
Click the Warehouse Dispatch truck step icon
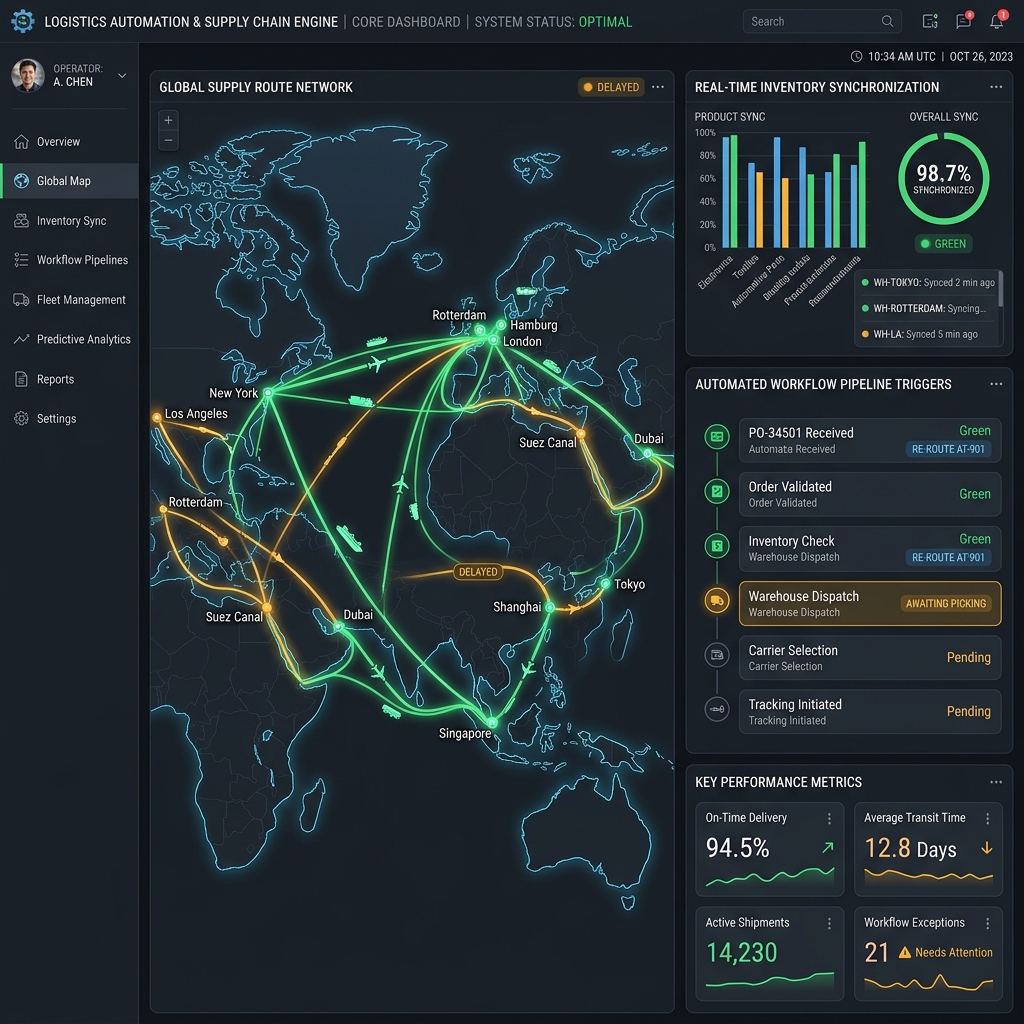(717, 600)
